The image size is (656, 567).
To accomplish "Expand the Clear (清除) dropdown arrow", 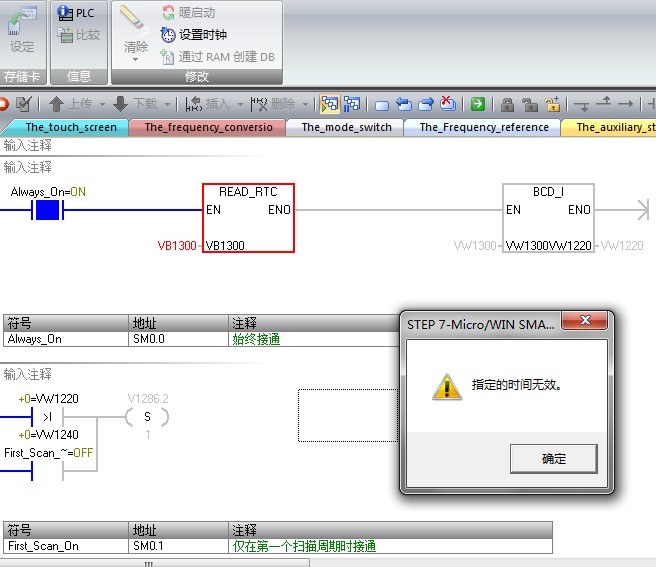I will tap(135, 60).
